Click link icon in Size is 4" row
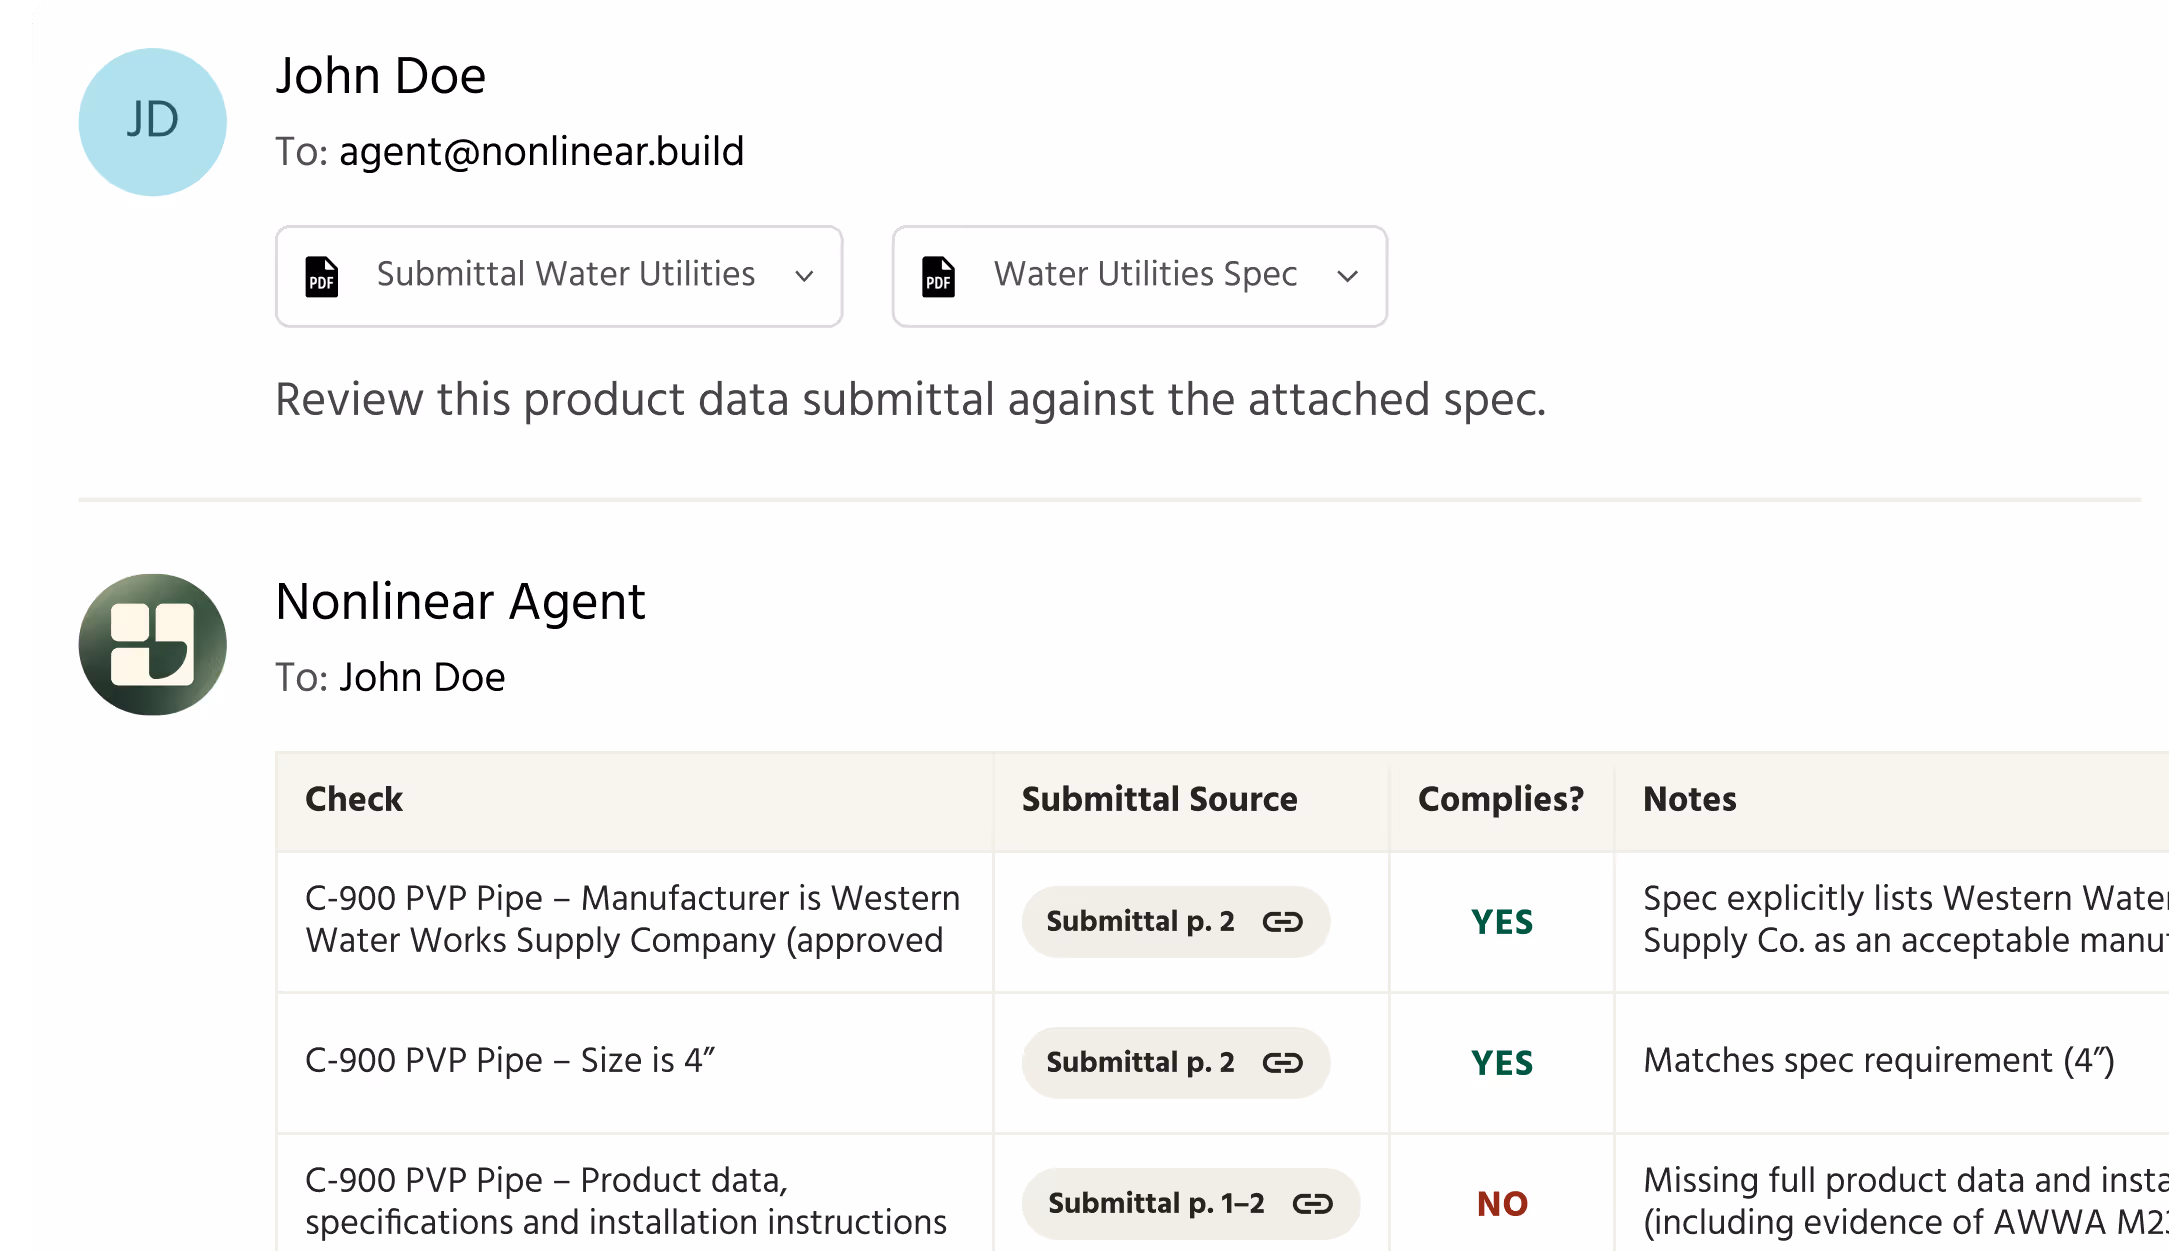 pos(1282,1063)
